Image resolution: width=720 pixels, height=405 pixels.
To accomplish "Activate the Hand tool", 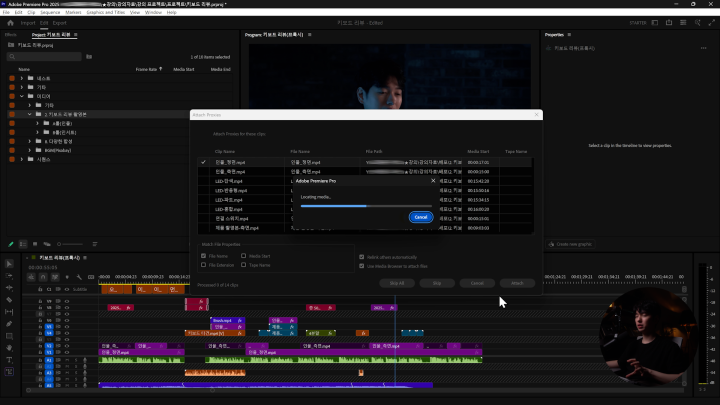I will [9, 347].
